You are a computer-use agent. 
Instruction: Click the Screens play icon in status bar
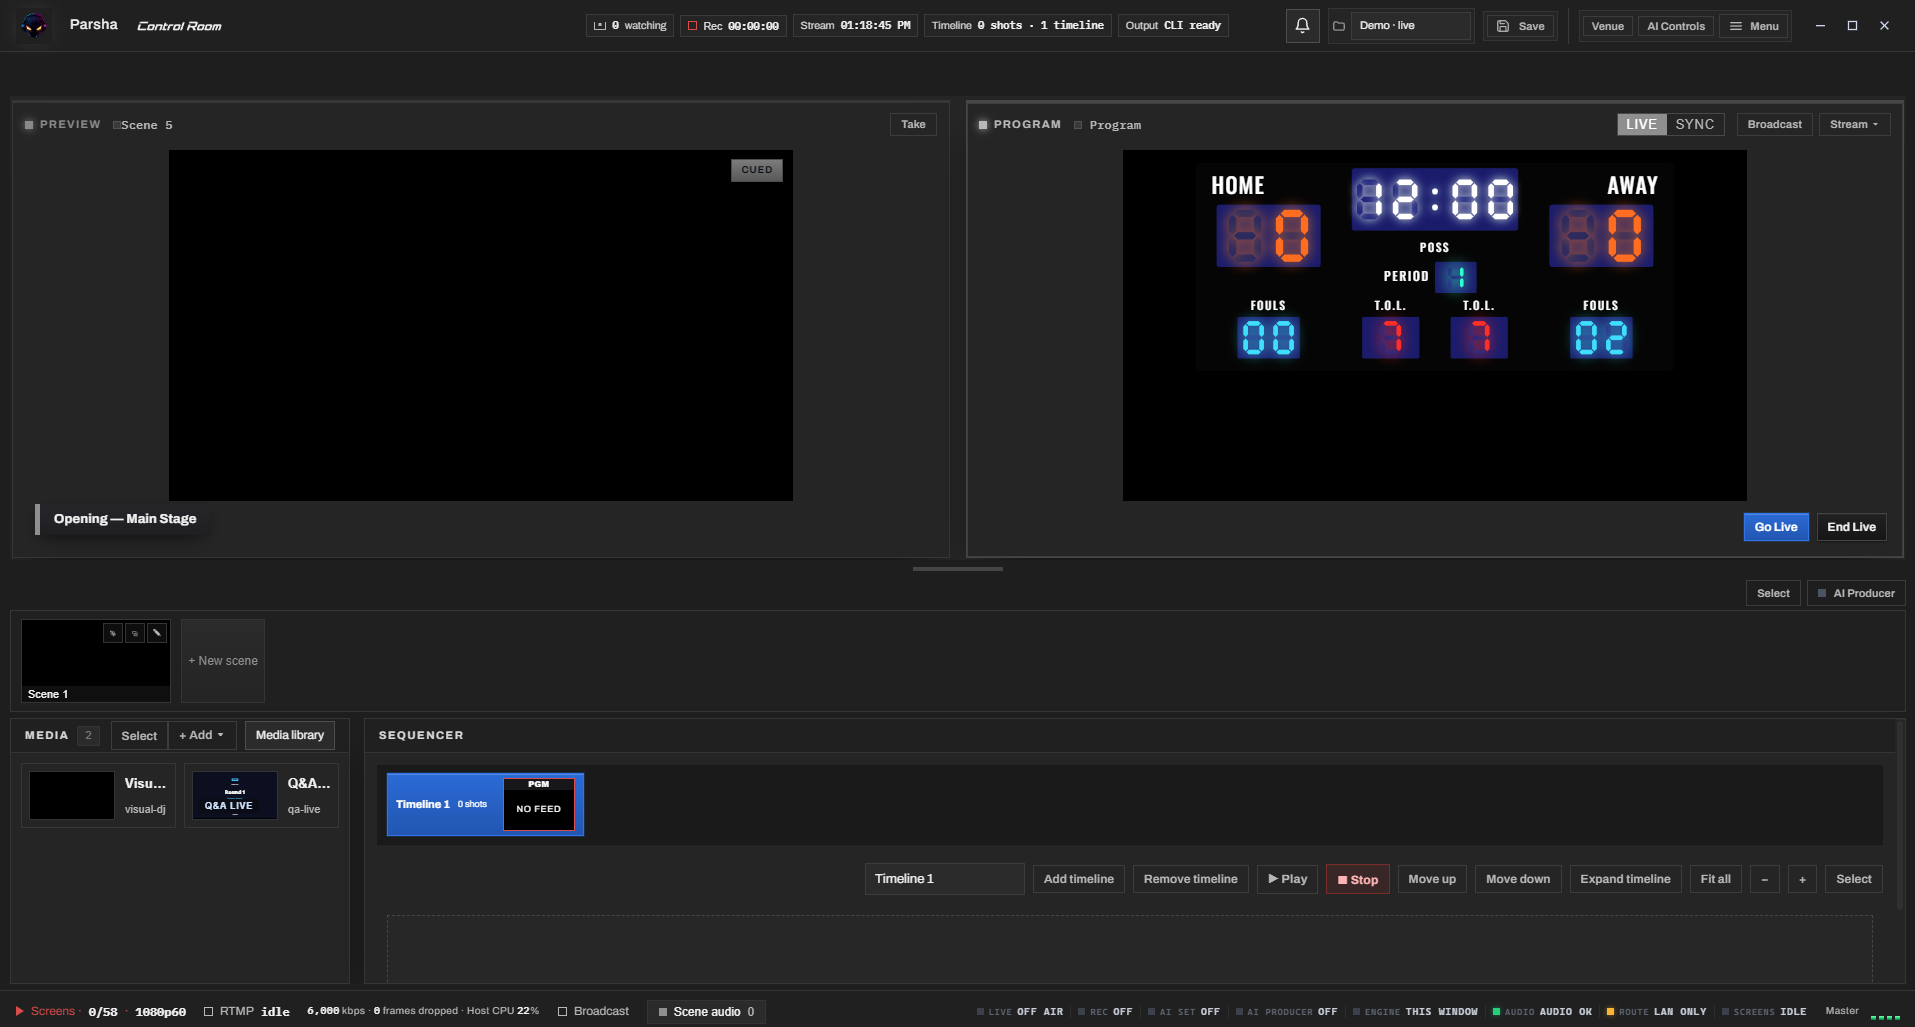click(x=19, y=1011)
